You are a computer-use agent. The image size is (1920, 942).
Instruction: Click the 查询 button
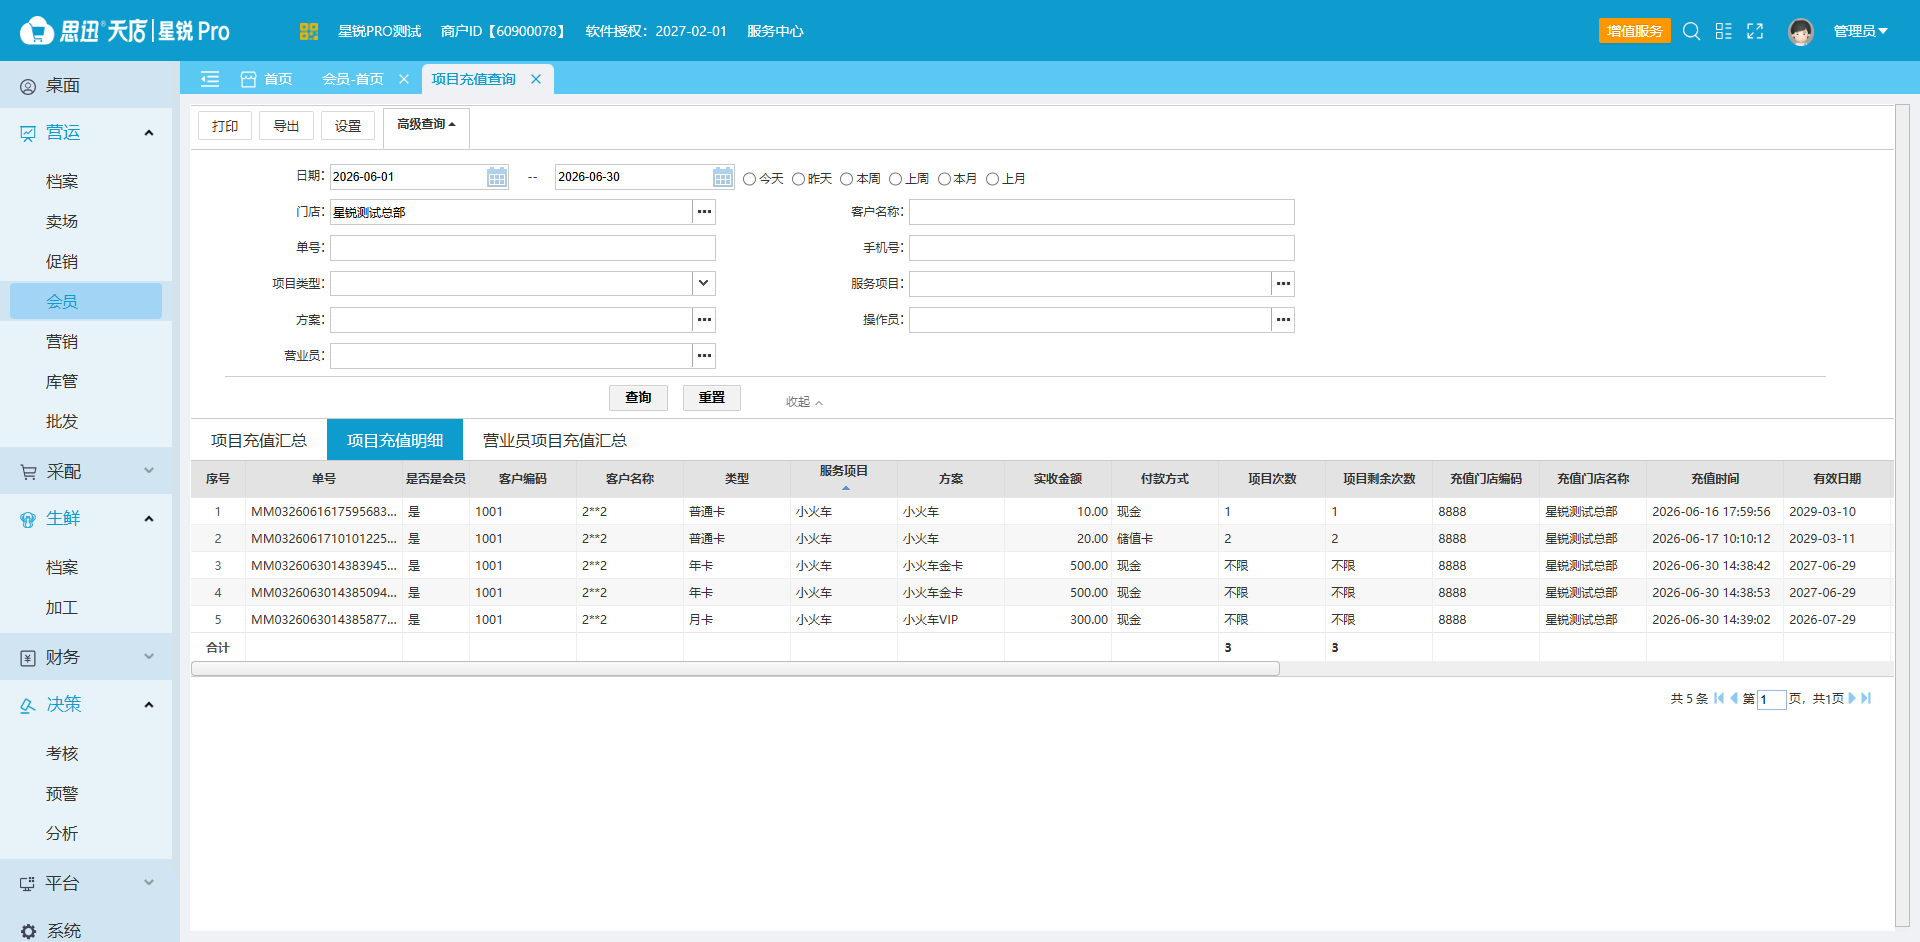(638, 398)
